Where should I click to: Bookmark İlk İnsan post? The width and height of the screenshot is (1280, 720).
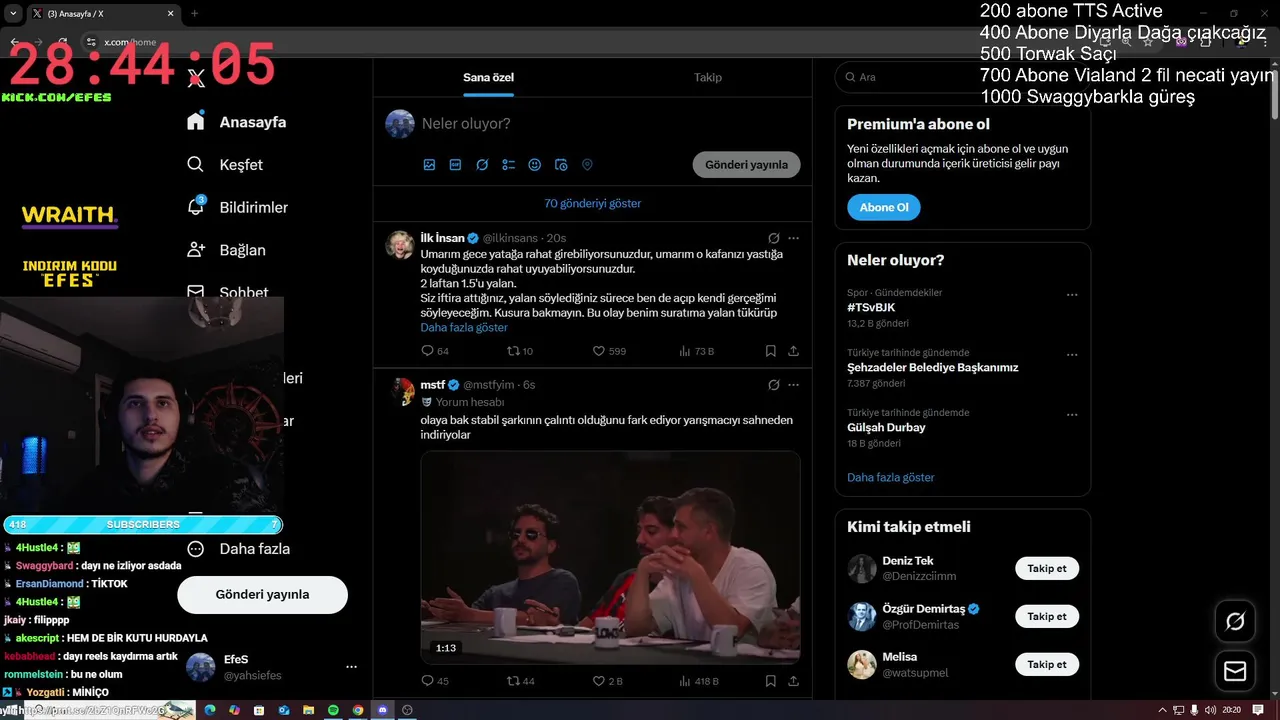pyautogui.click(x=770, y=351)
